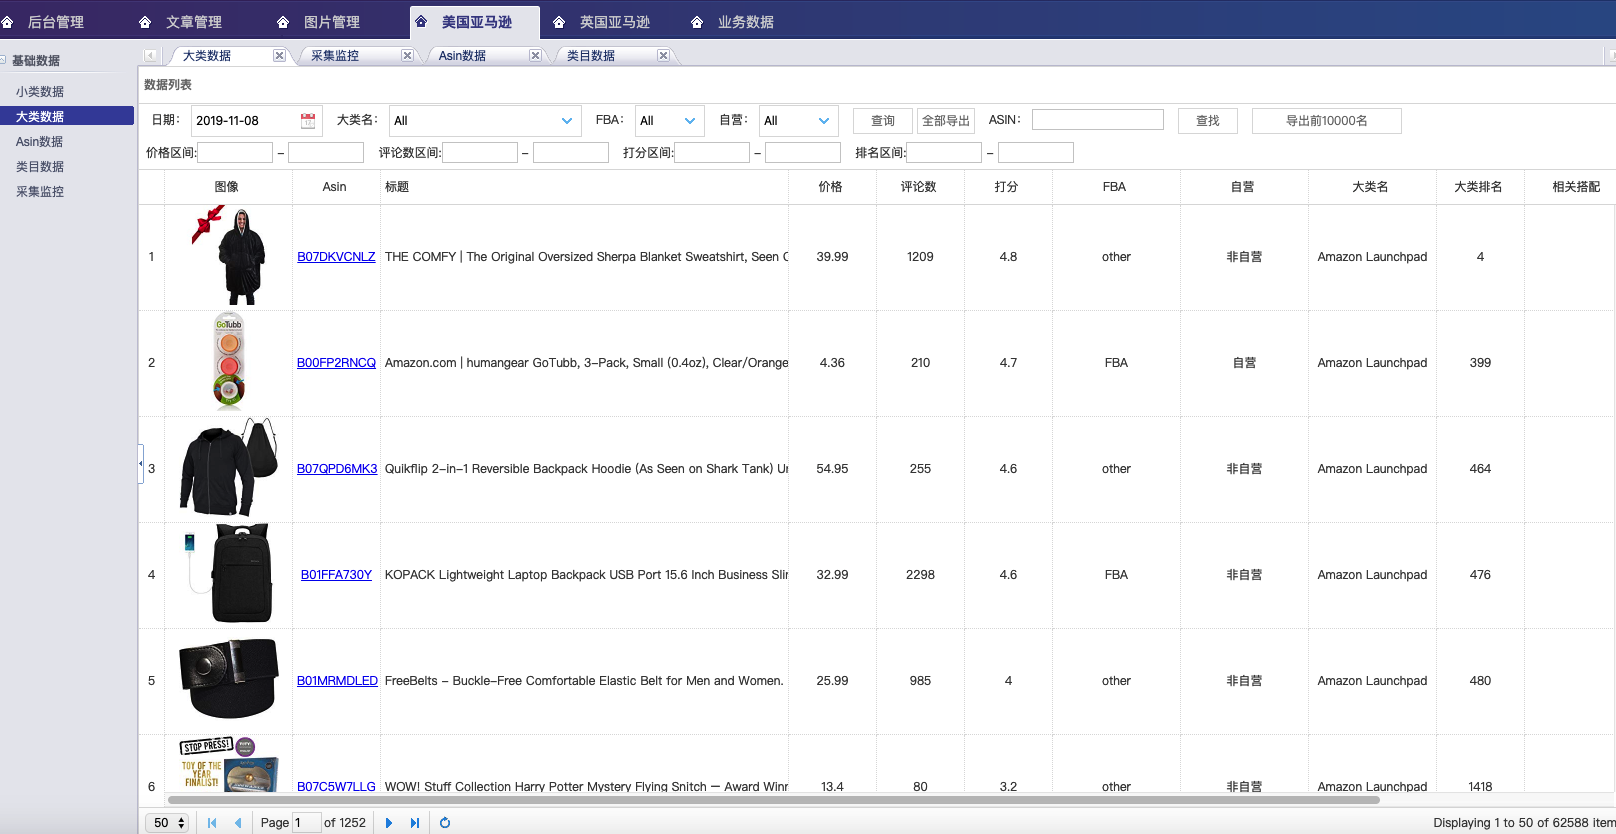Open ASIN link B07QPD6MK3
This screenshot has height=834, width=1616.
(x=337, y=469)
